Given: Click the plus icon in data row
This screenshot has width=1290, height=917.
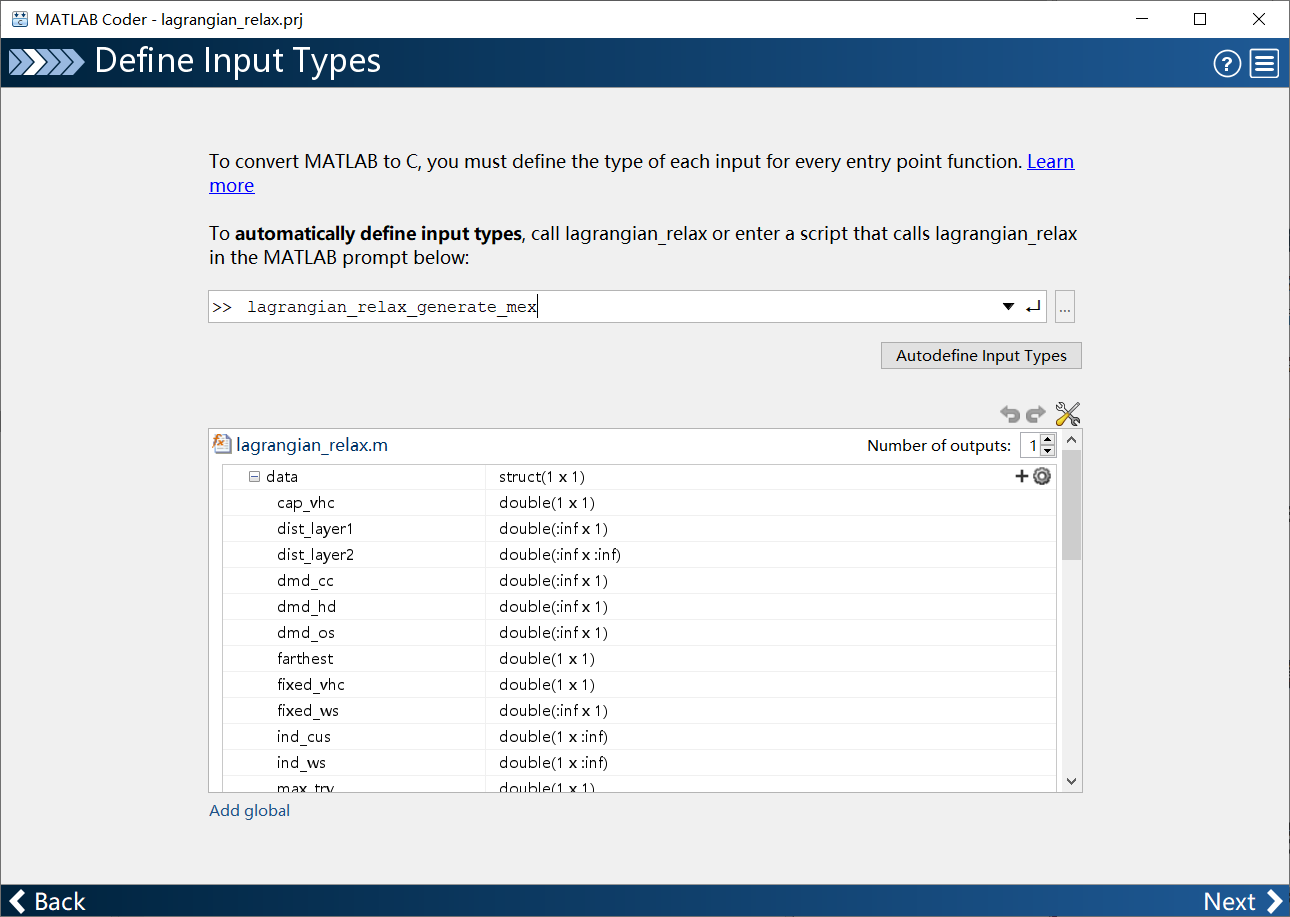Looking at the screenshot, I should (x=1022, y=477).
